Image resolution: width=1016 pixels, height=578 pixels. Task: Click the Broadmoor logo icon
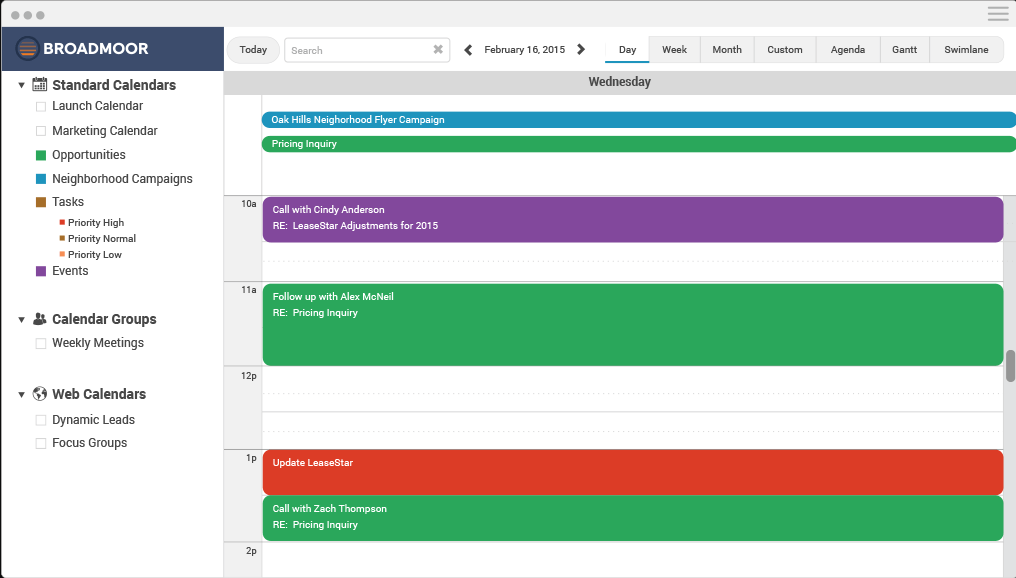tap(28, 49)
